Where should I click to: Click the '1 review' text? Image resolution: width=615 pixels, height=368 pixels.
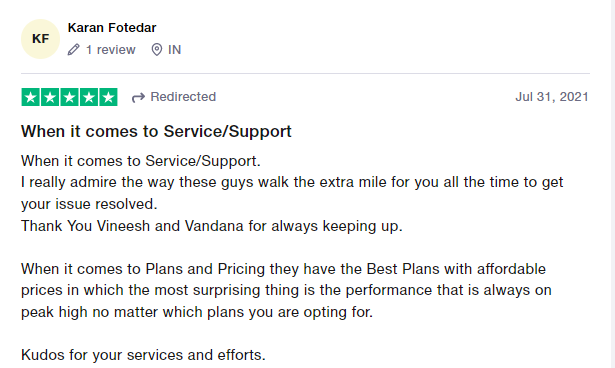pos(111,50)
